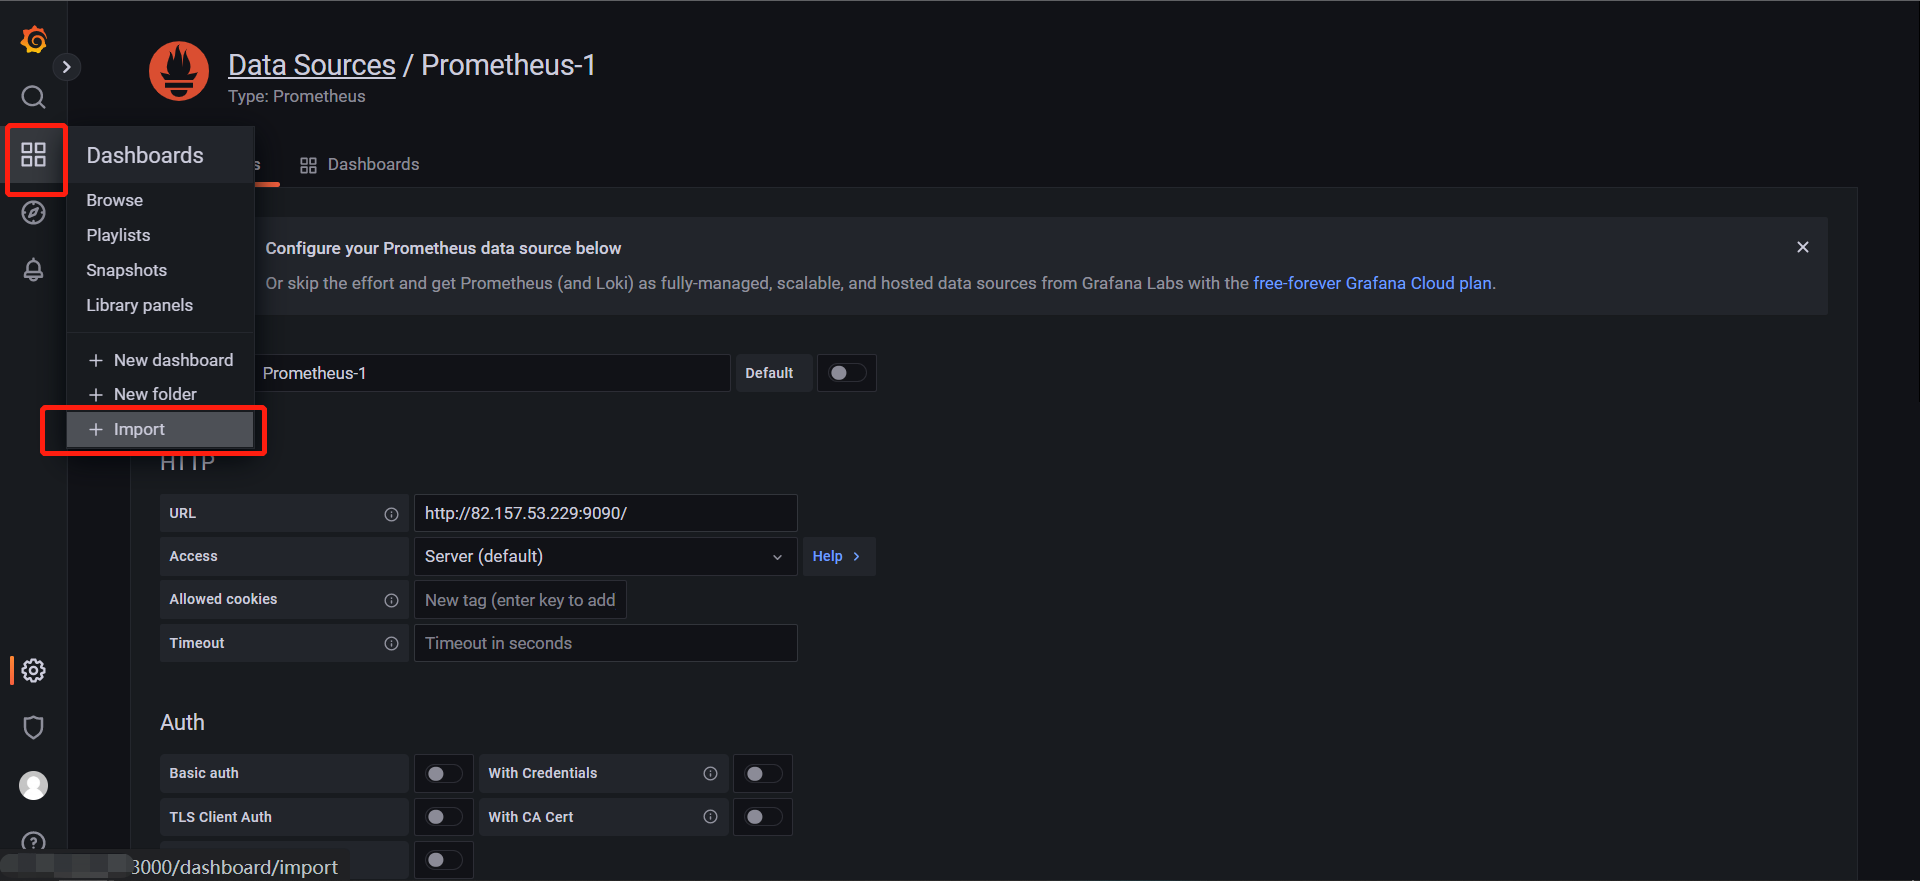Screen dimensions: 1920x881
Task: Enable the With Credentials switch
Action: (763, 774)
